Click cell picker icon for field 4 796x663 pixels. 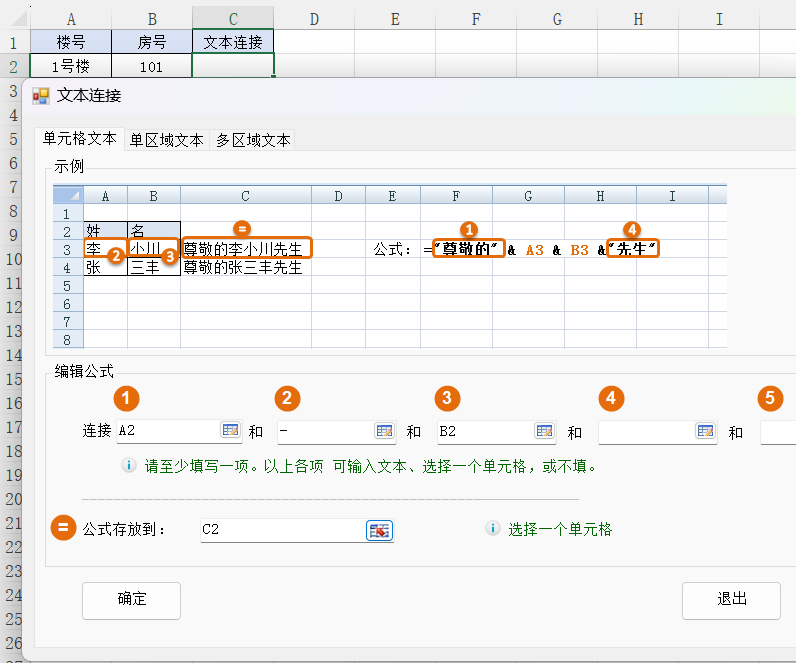(705, 431)
